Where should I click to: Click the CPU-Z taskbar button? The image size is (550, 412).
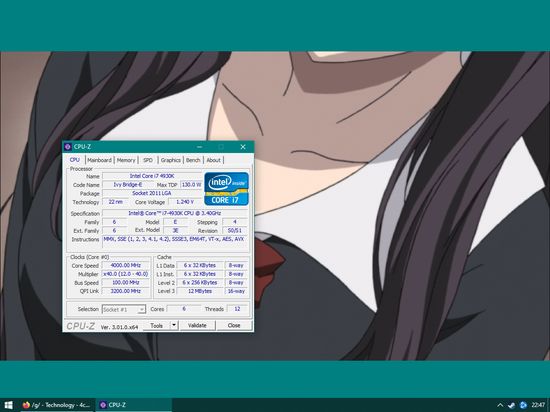click(134, 405)
